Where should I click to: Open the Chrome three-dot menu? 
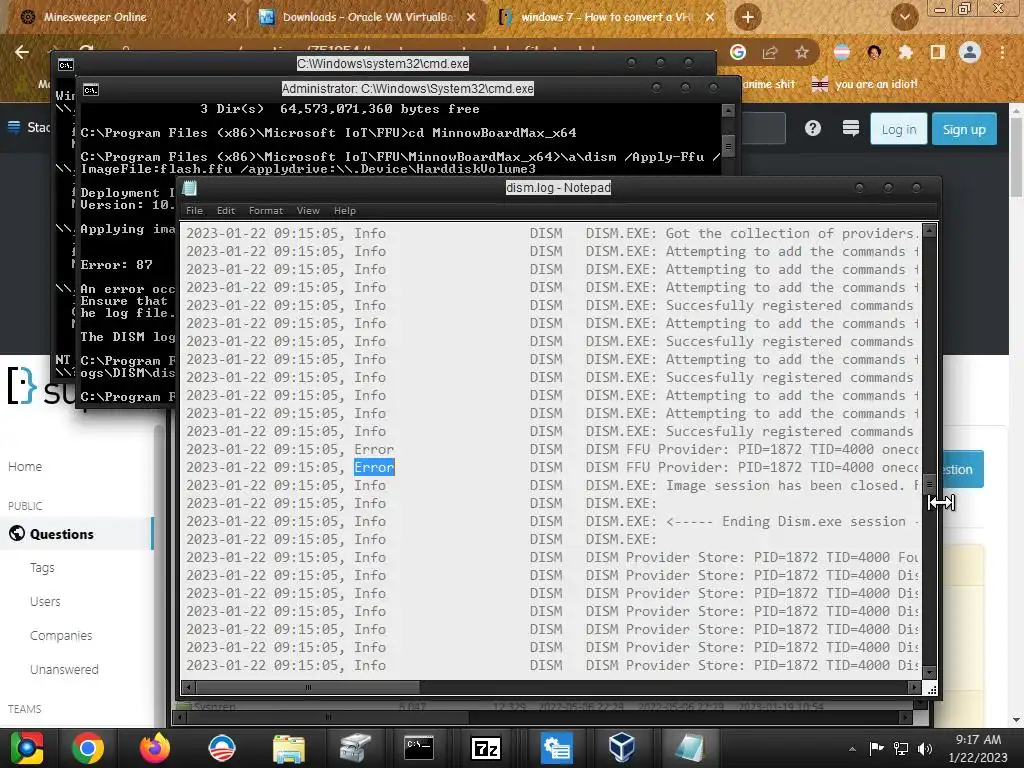click(1002, 52)
